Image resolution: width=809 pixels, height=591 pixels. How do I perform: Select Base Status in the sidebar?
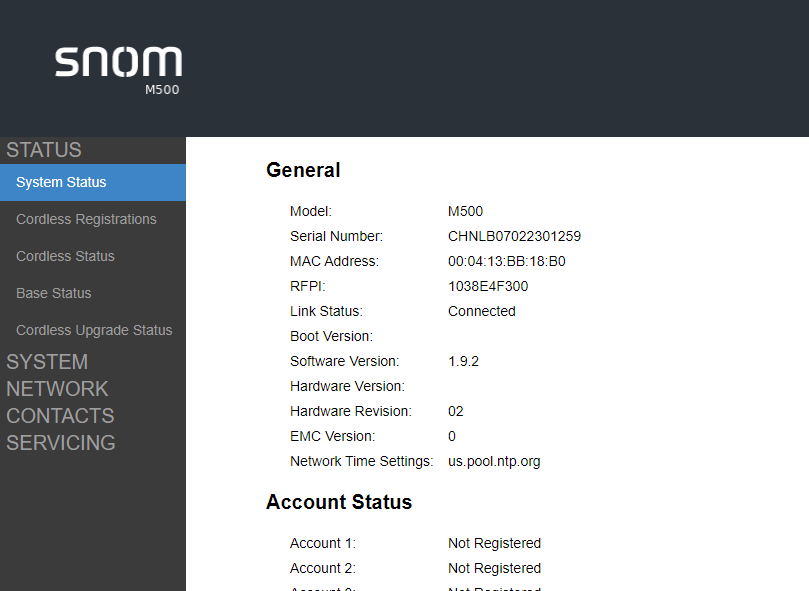[53, 293]
